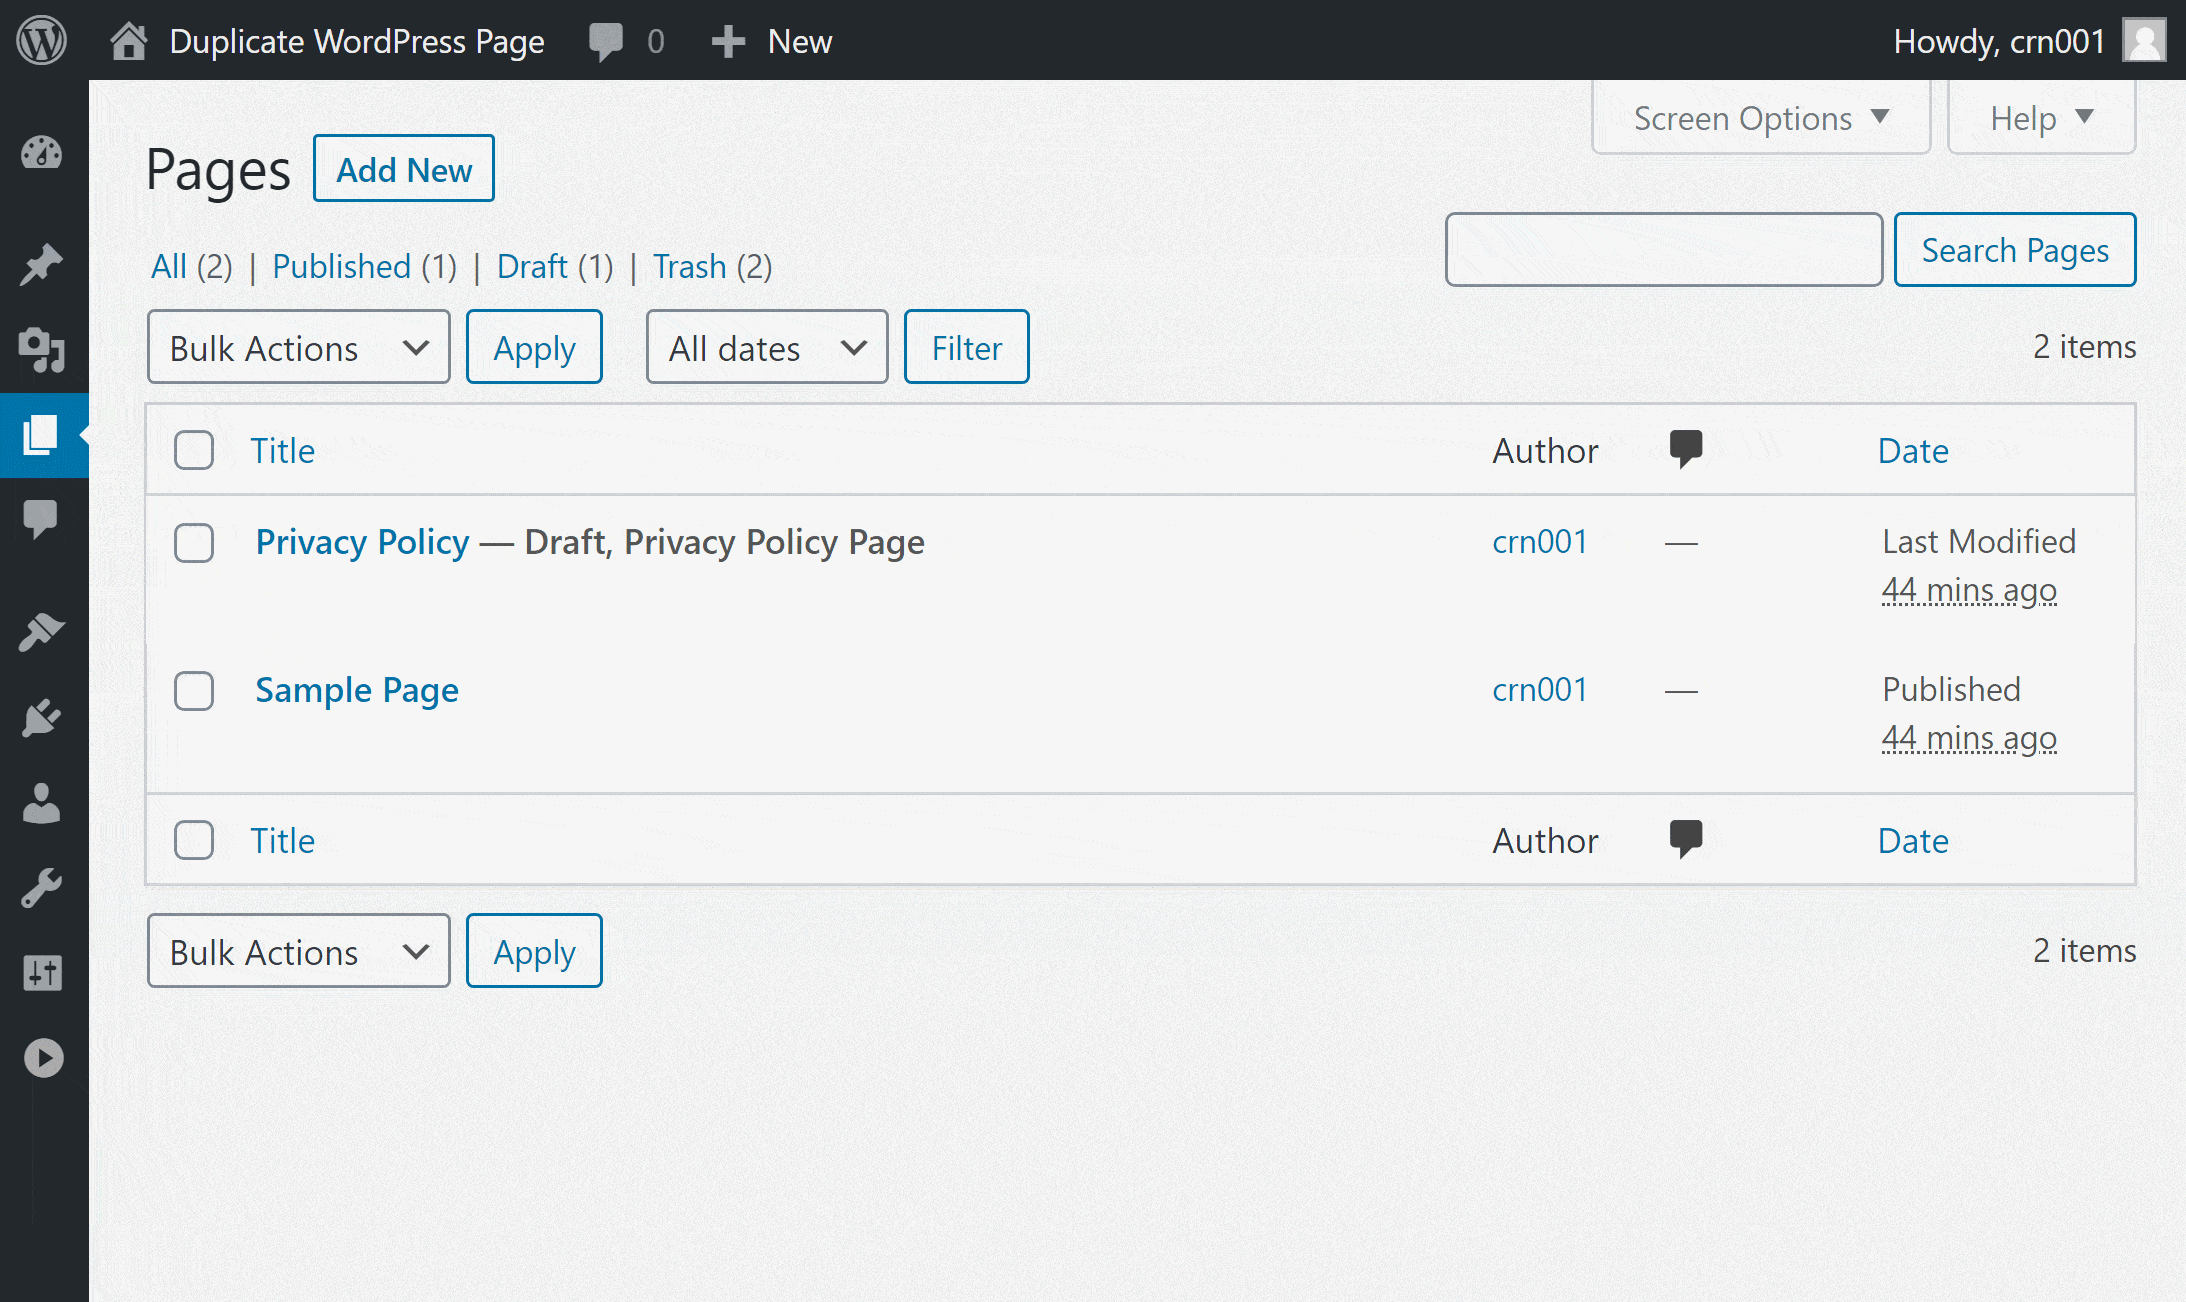This screenshot has height=1302, width=2186.
Task: Click the WordPress logo in the admin bar
Action: pyautogui.click(x=41, y=40)
